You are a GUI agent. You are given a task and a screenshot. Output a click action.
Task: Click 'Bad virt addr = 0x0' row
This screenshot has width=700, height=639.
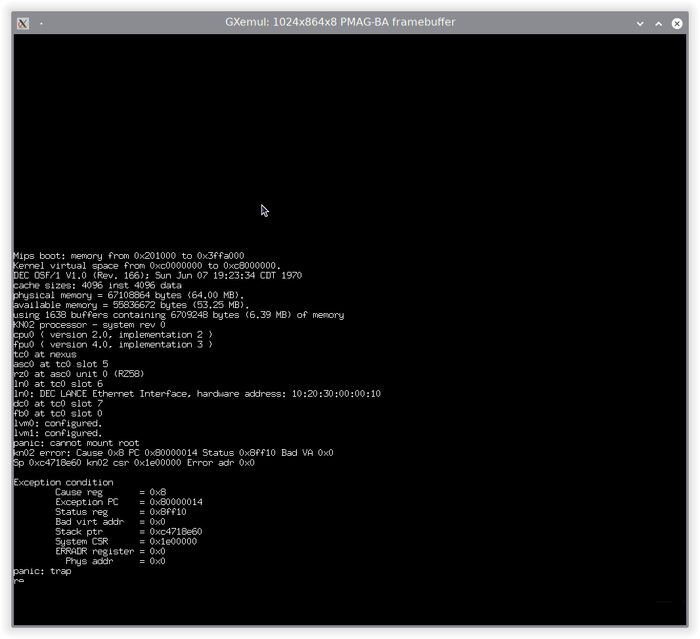[x=110, y=522]
